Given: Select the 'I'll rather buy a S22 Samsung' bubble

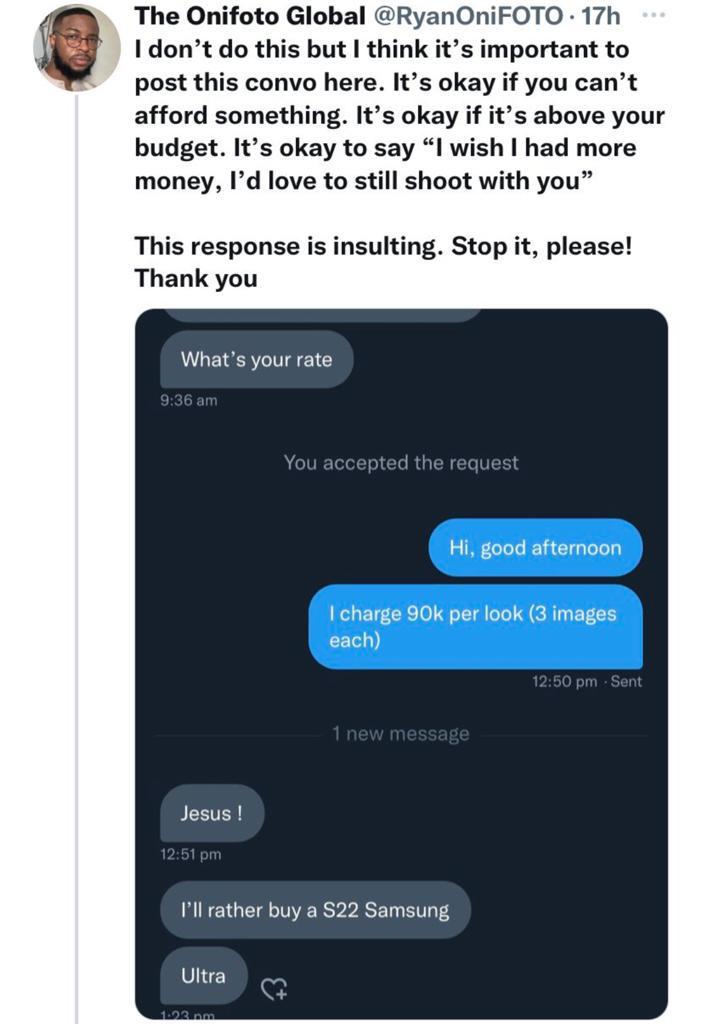Looking at the screenshot, I should tap(315, 909).
